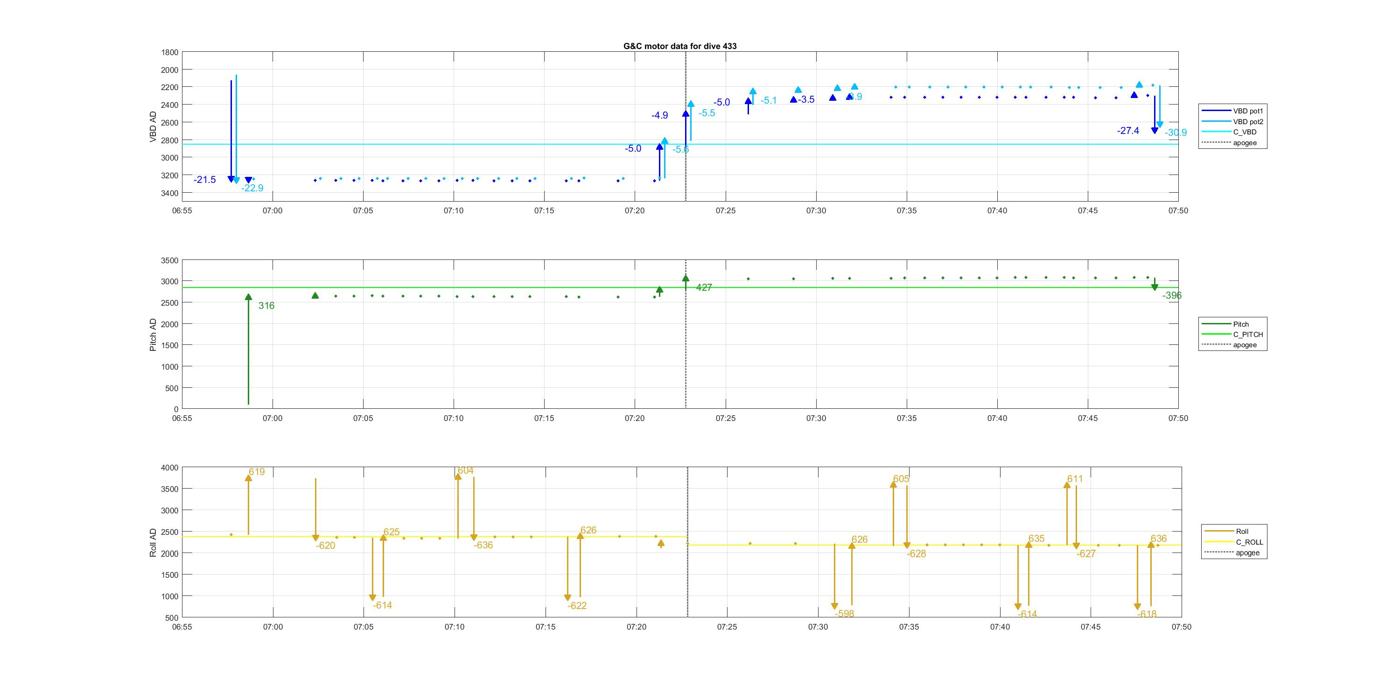Click the "636" roll move label
This screenshot has width=1400, height=693.
tap(1159, 539)
